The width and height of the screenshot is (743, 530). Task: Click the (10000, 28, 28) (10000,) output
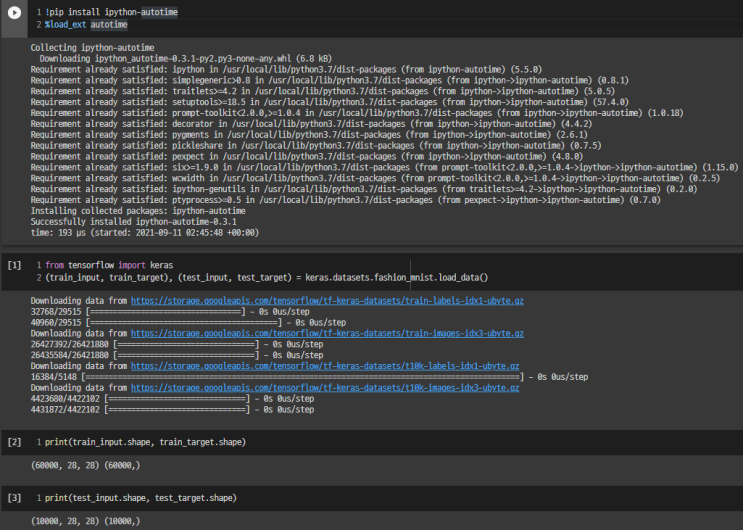(x=85, y=521)
